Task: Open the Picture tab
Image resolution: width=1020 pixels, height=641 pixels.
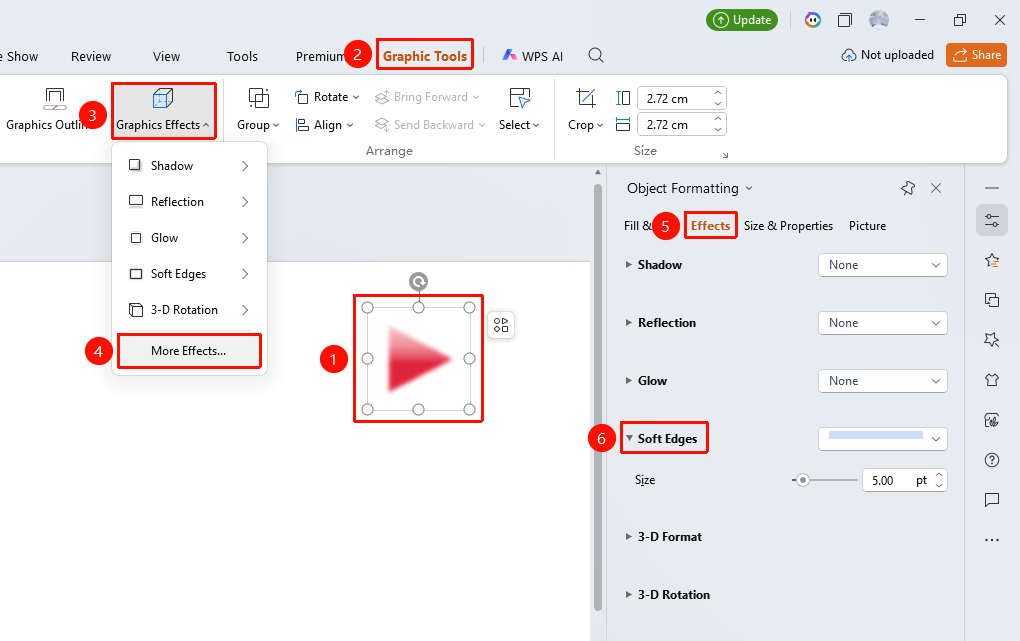Action: [867, 226]
